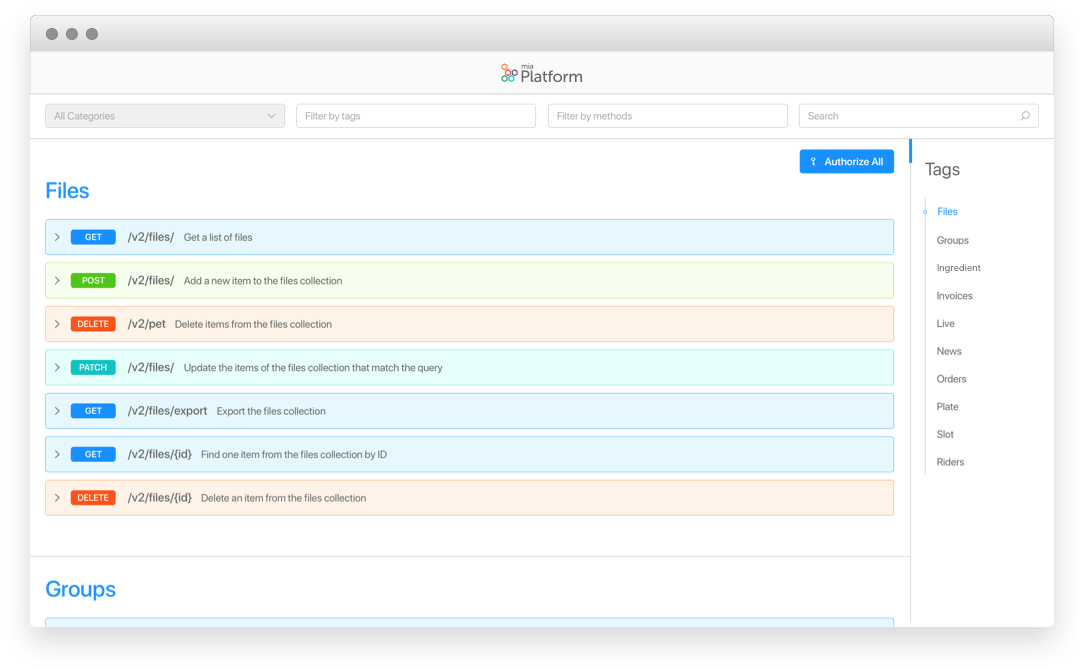The width and height of the screenshot is (1084, 670).
Task: Click the GET badge on /v2/files/{id}
Action: pos(93,454)
